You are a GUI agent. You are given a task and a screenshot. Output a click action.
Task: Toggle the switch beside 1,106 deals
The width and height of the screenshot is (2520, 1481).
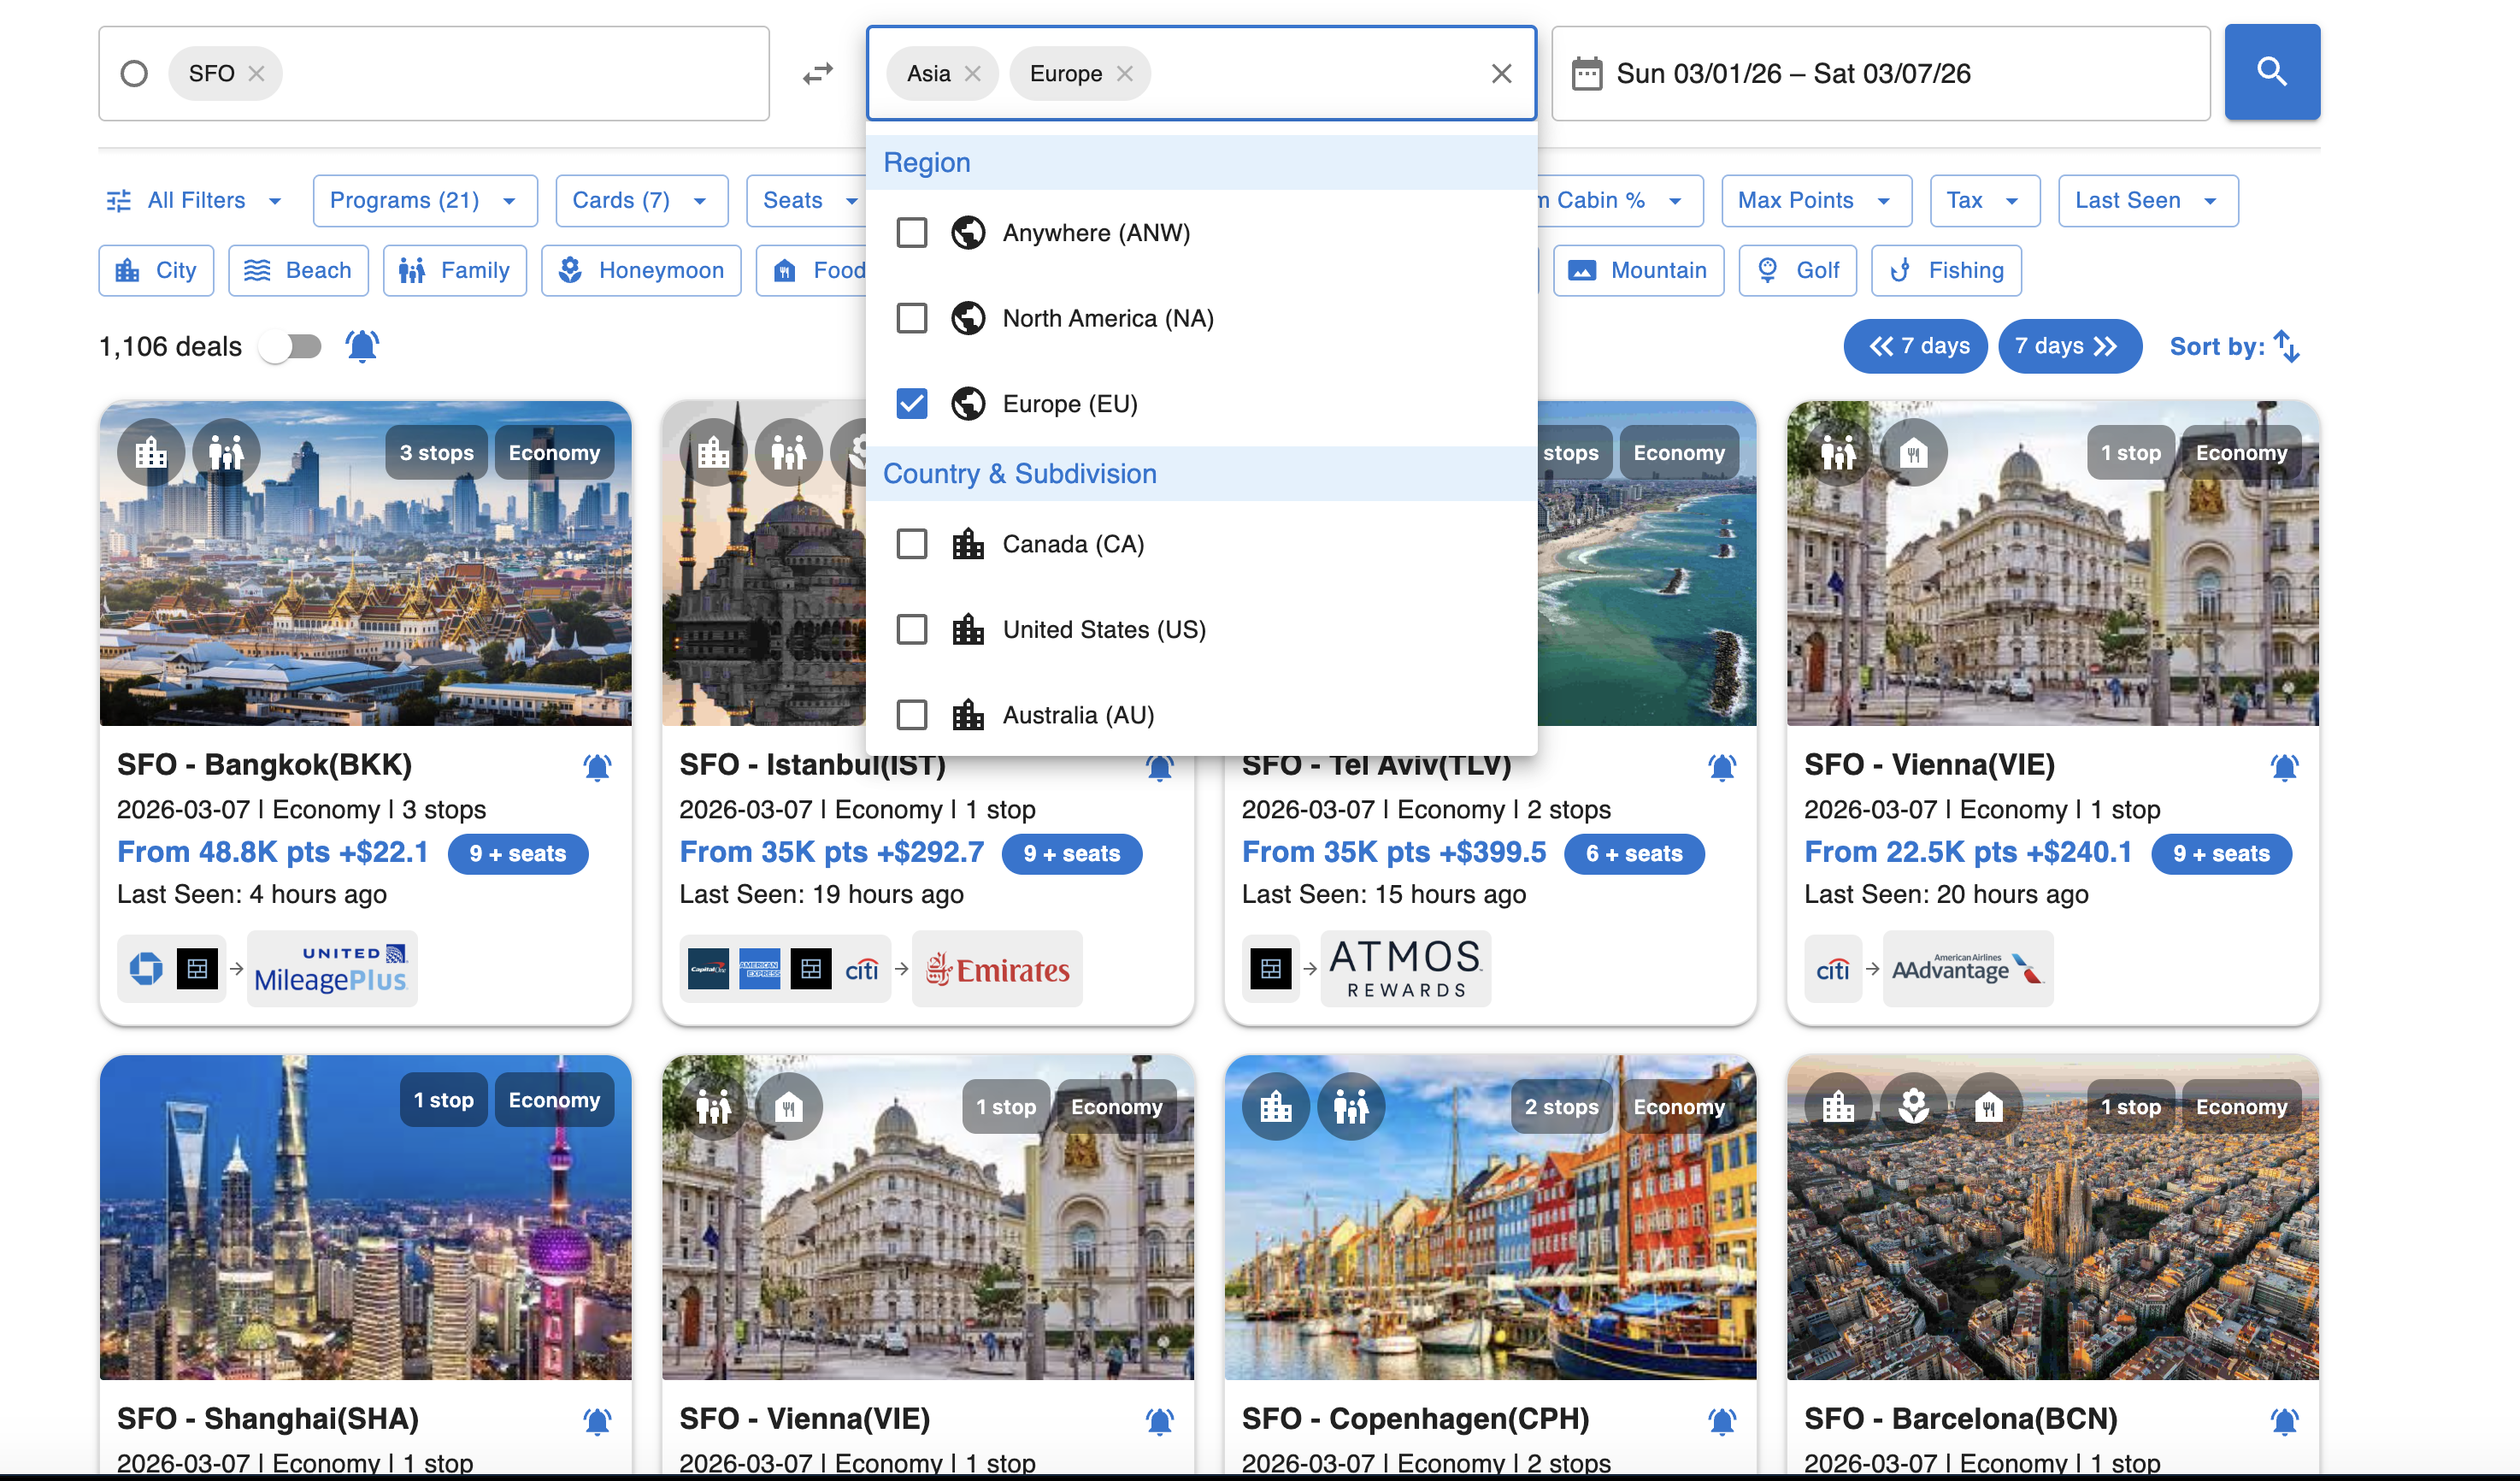point(290,346)
